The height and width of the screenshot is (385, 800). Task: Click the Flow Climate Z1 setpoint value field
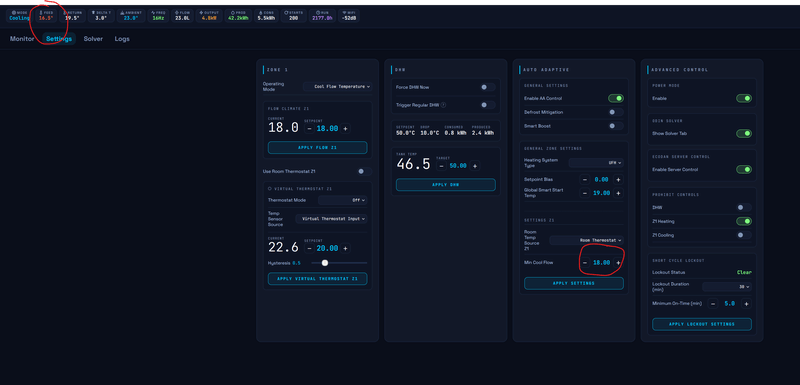[x=327, y=129]
